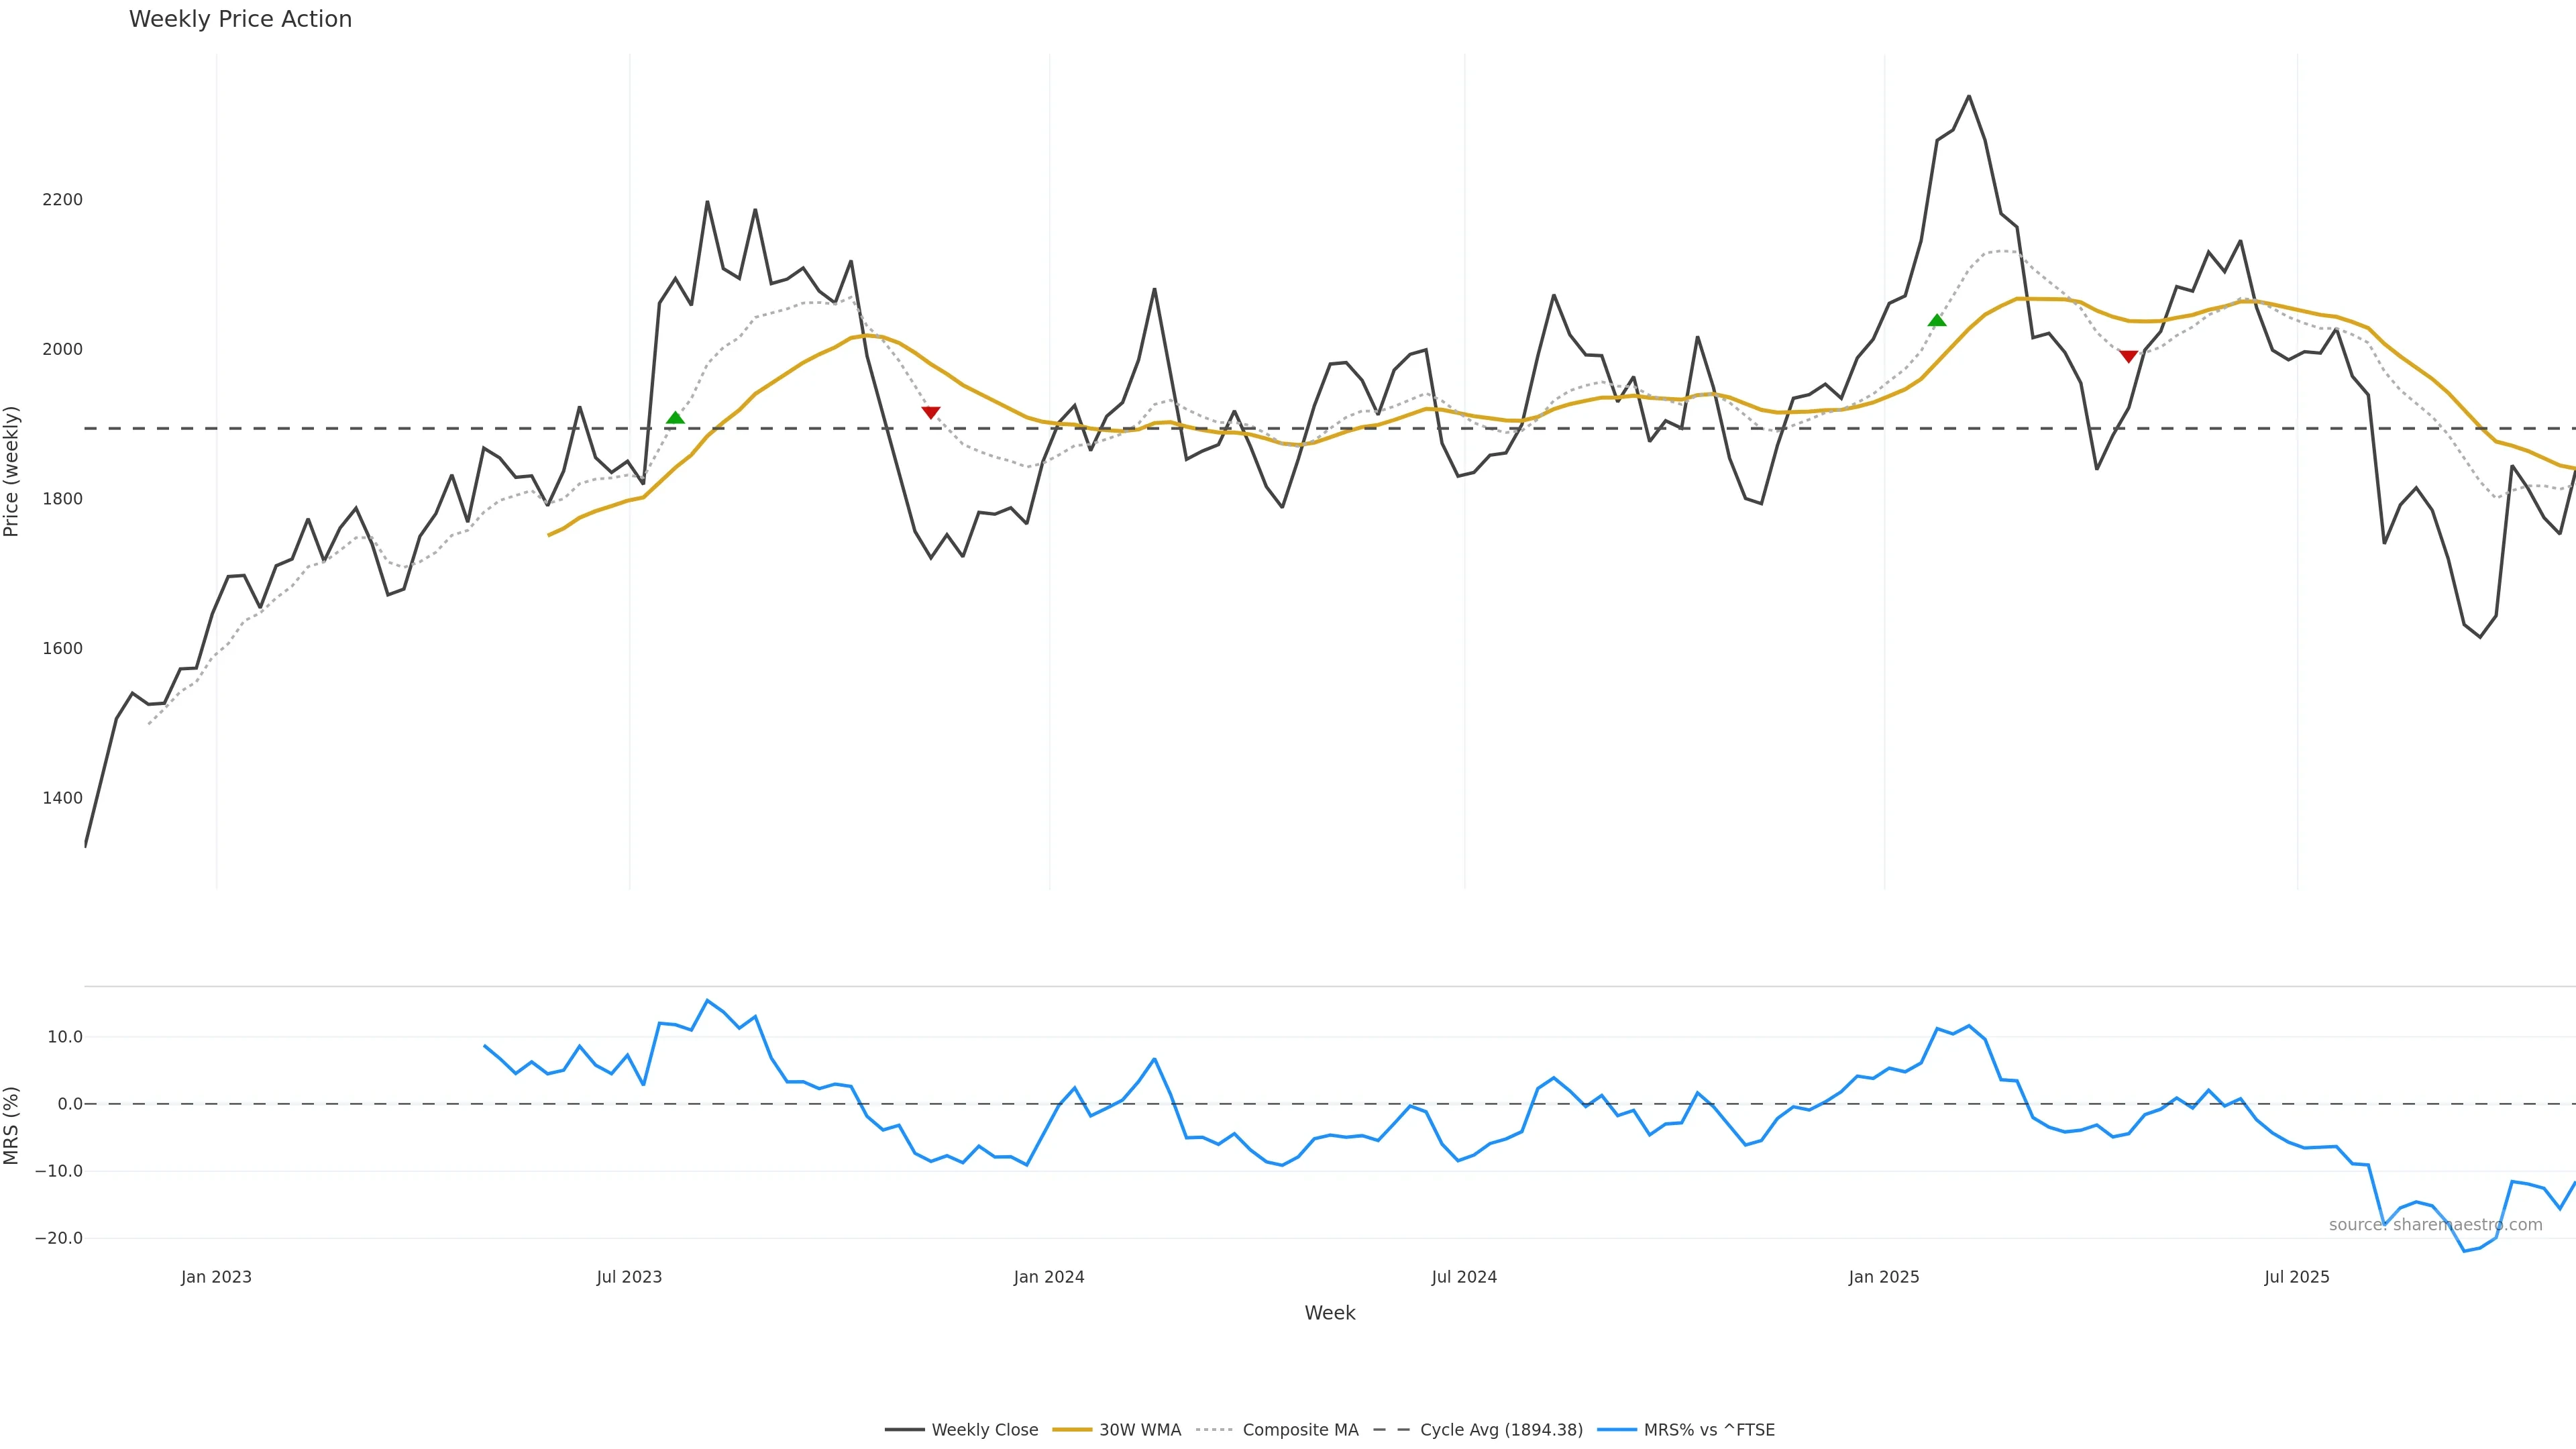This screenshot has height=1449, width=2576.
Task: Click the green up-triangle marker near July 2023
Action: 675,418
